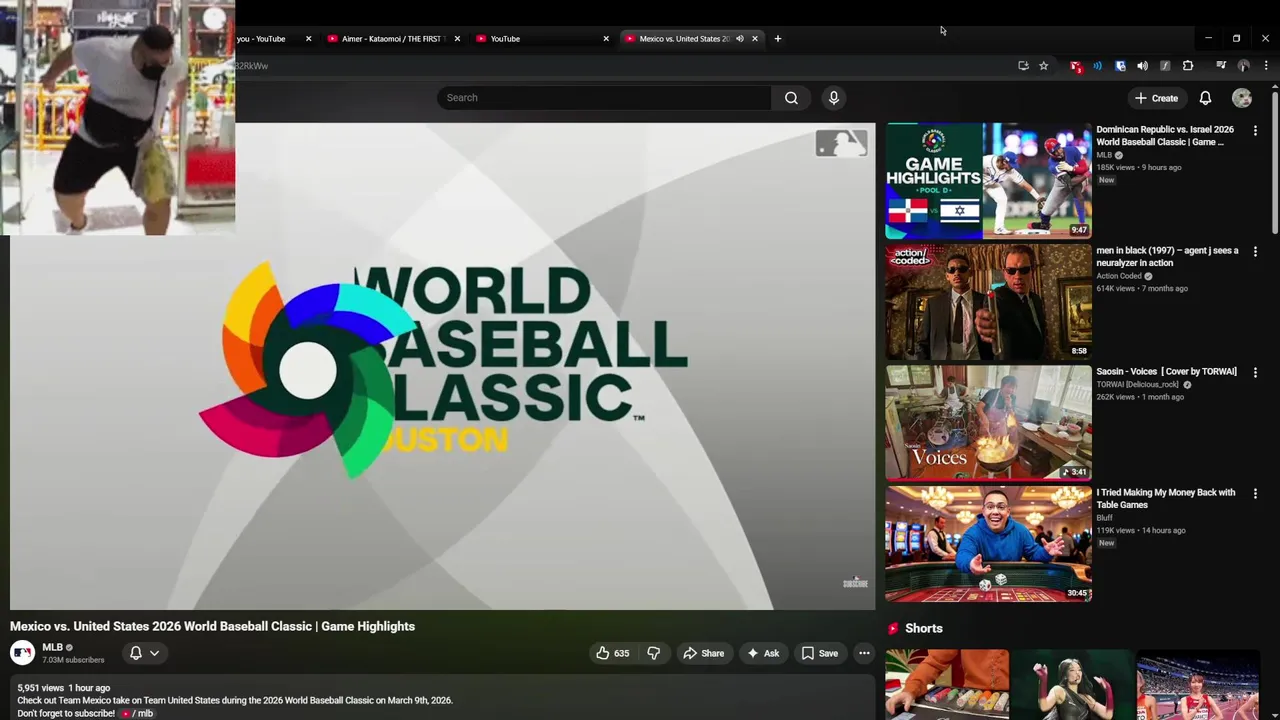This screenshot has width=1280, height=720.
Task: Open options for the Saosin - Voices video
Action: (x=1255, y=372)
